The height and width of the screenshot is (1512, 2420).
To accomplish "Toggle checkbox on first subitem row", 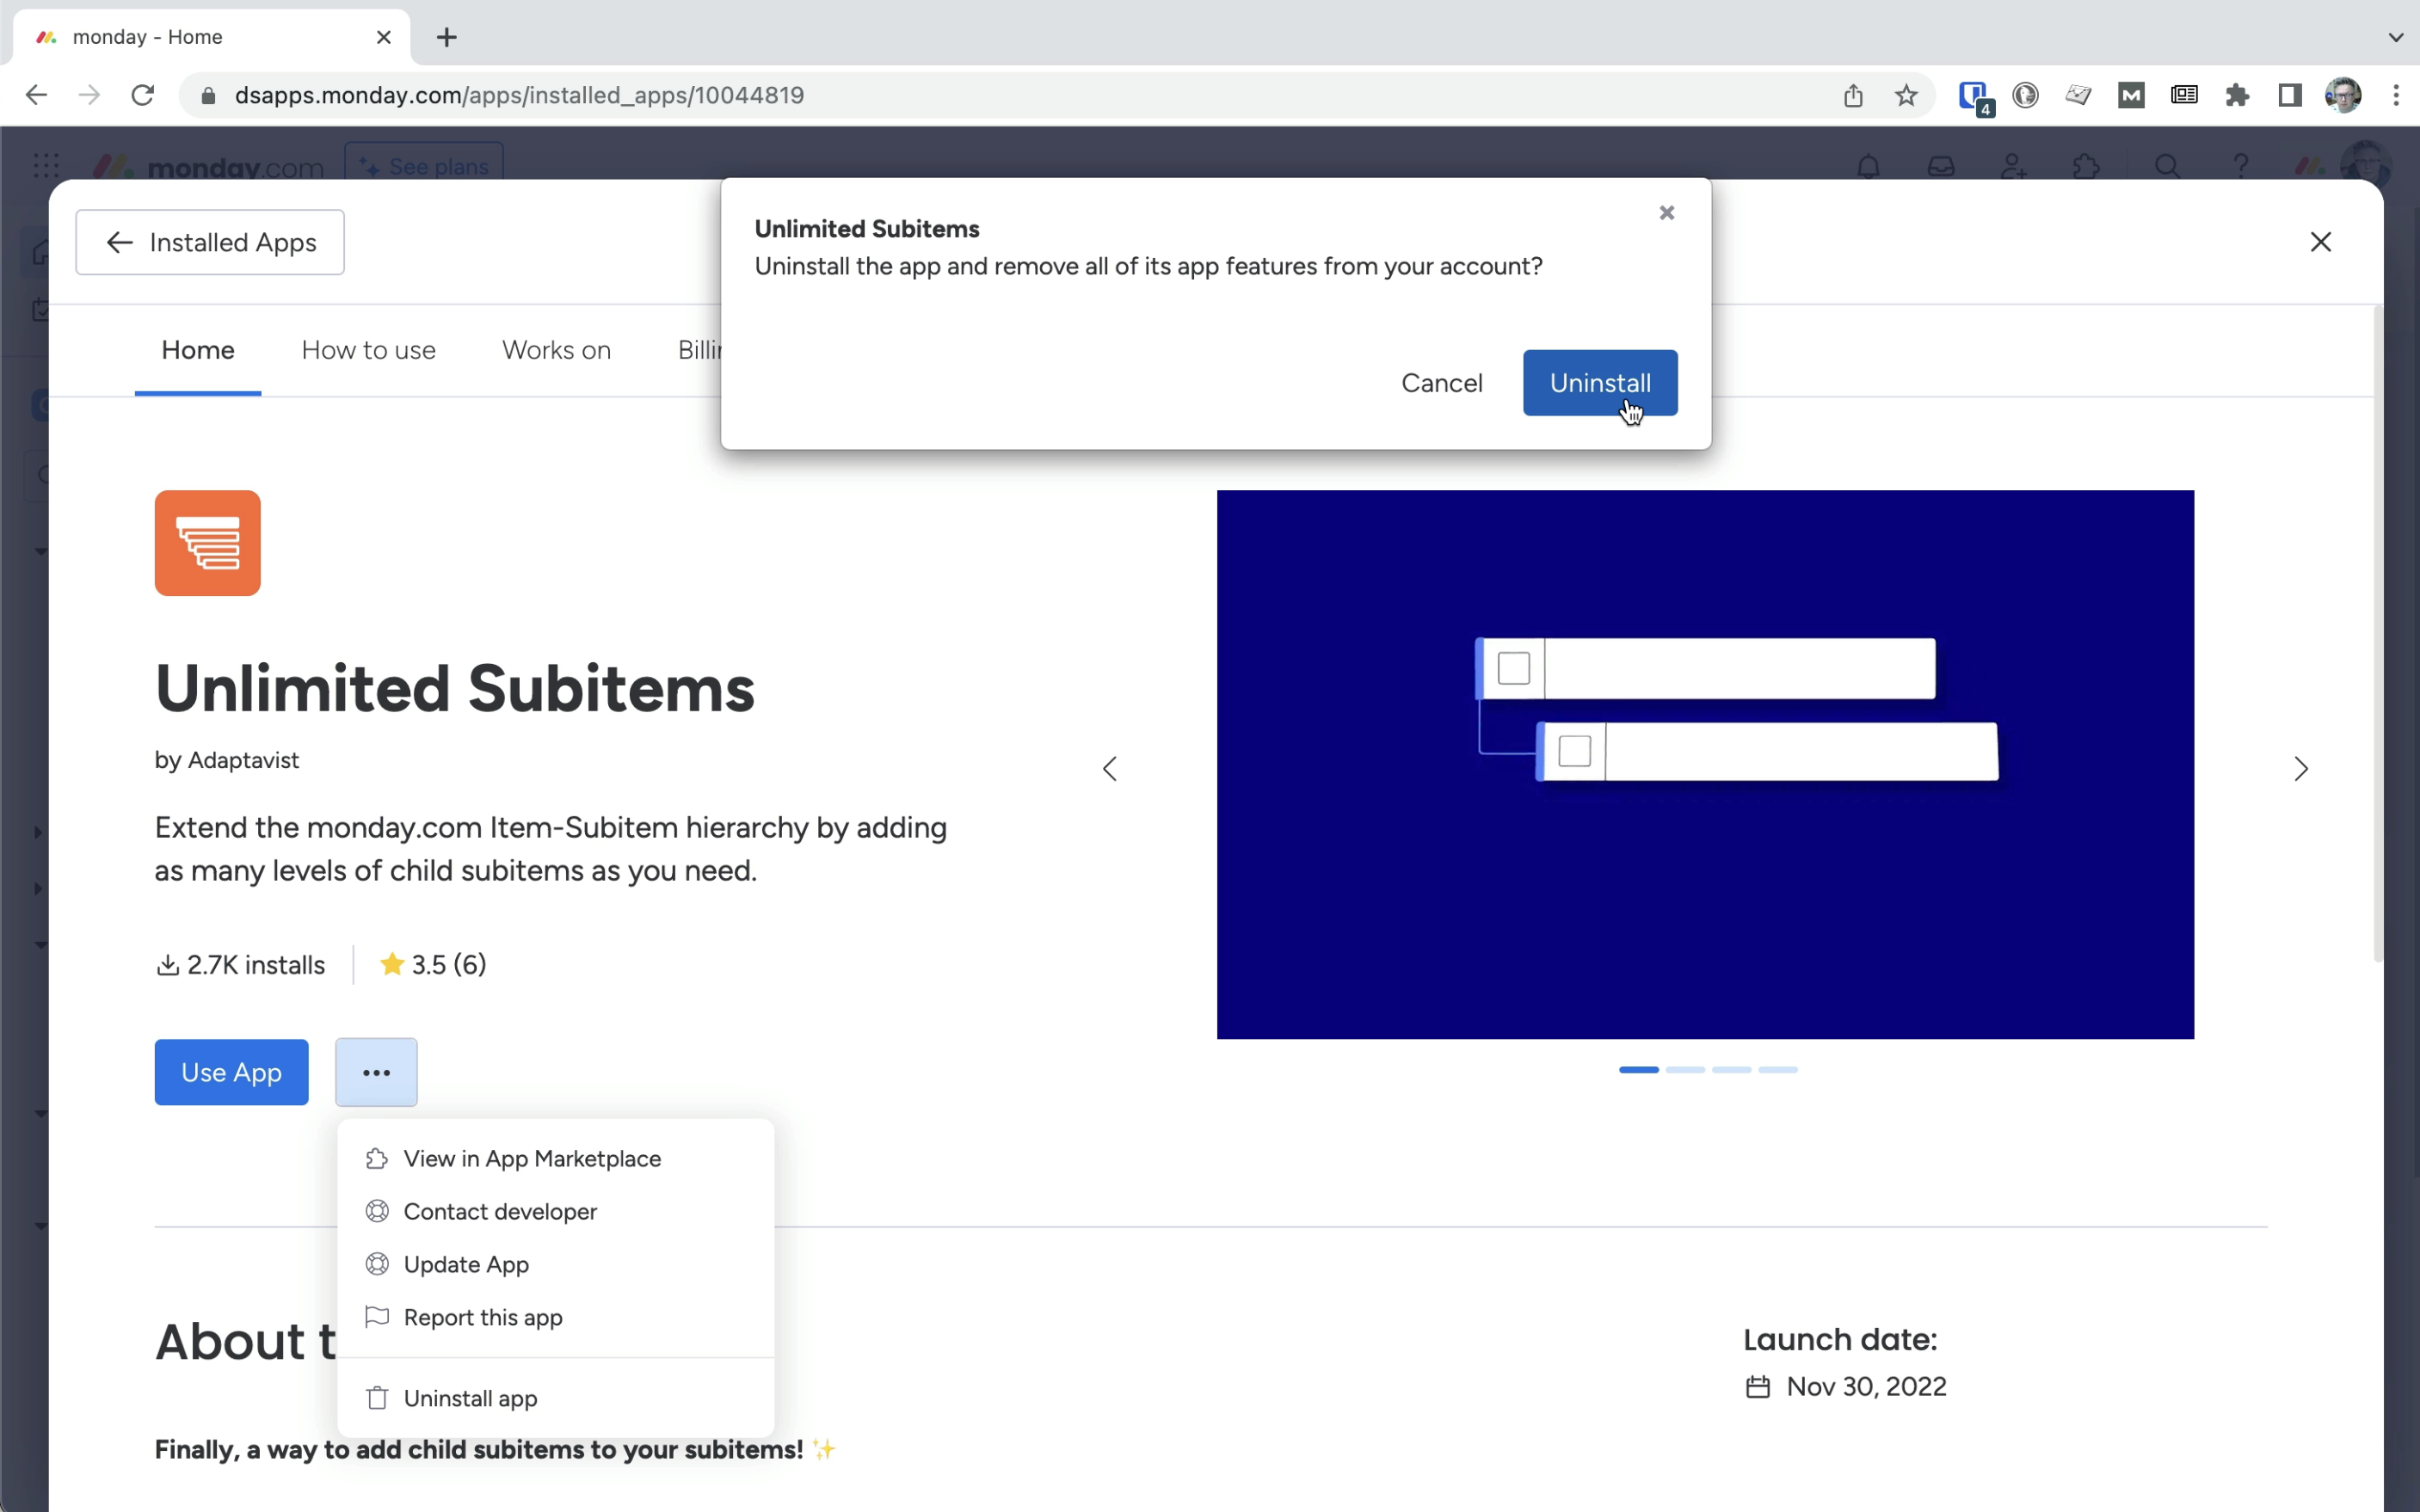I will [x=1512, y=667].
